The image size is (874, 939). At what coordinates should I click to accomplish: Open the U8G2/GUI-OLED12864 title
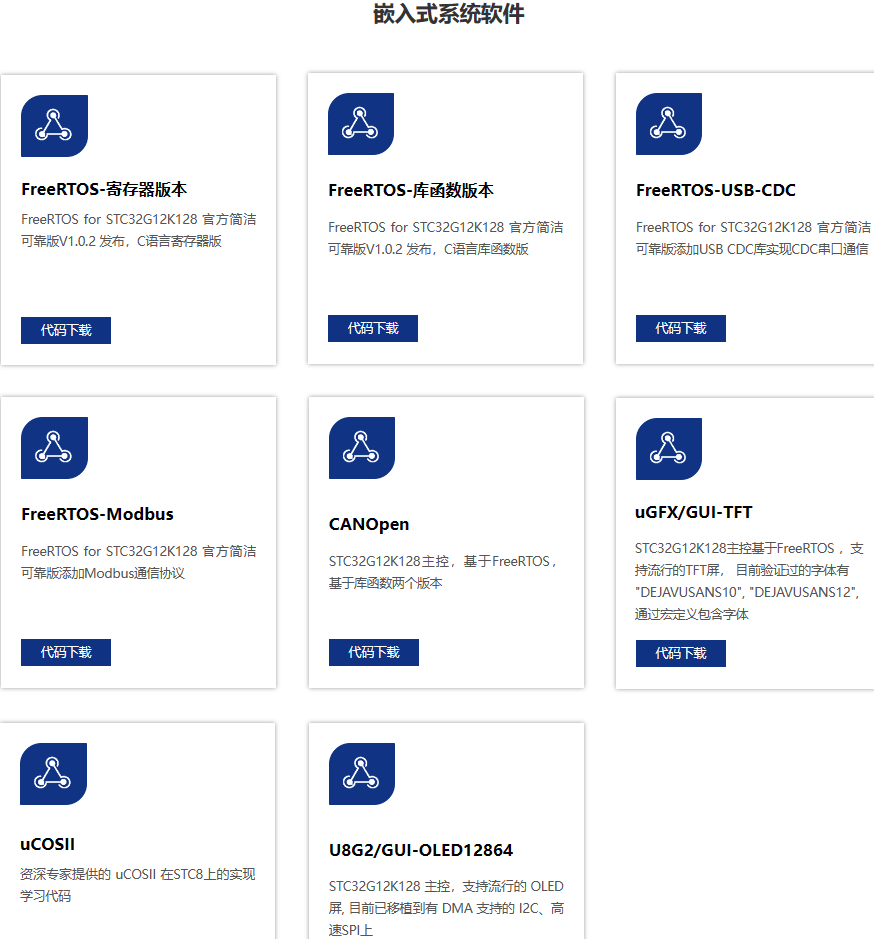click(421, 850)
